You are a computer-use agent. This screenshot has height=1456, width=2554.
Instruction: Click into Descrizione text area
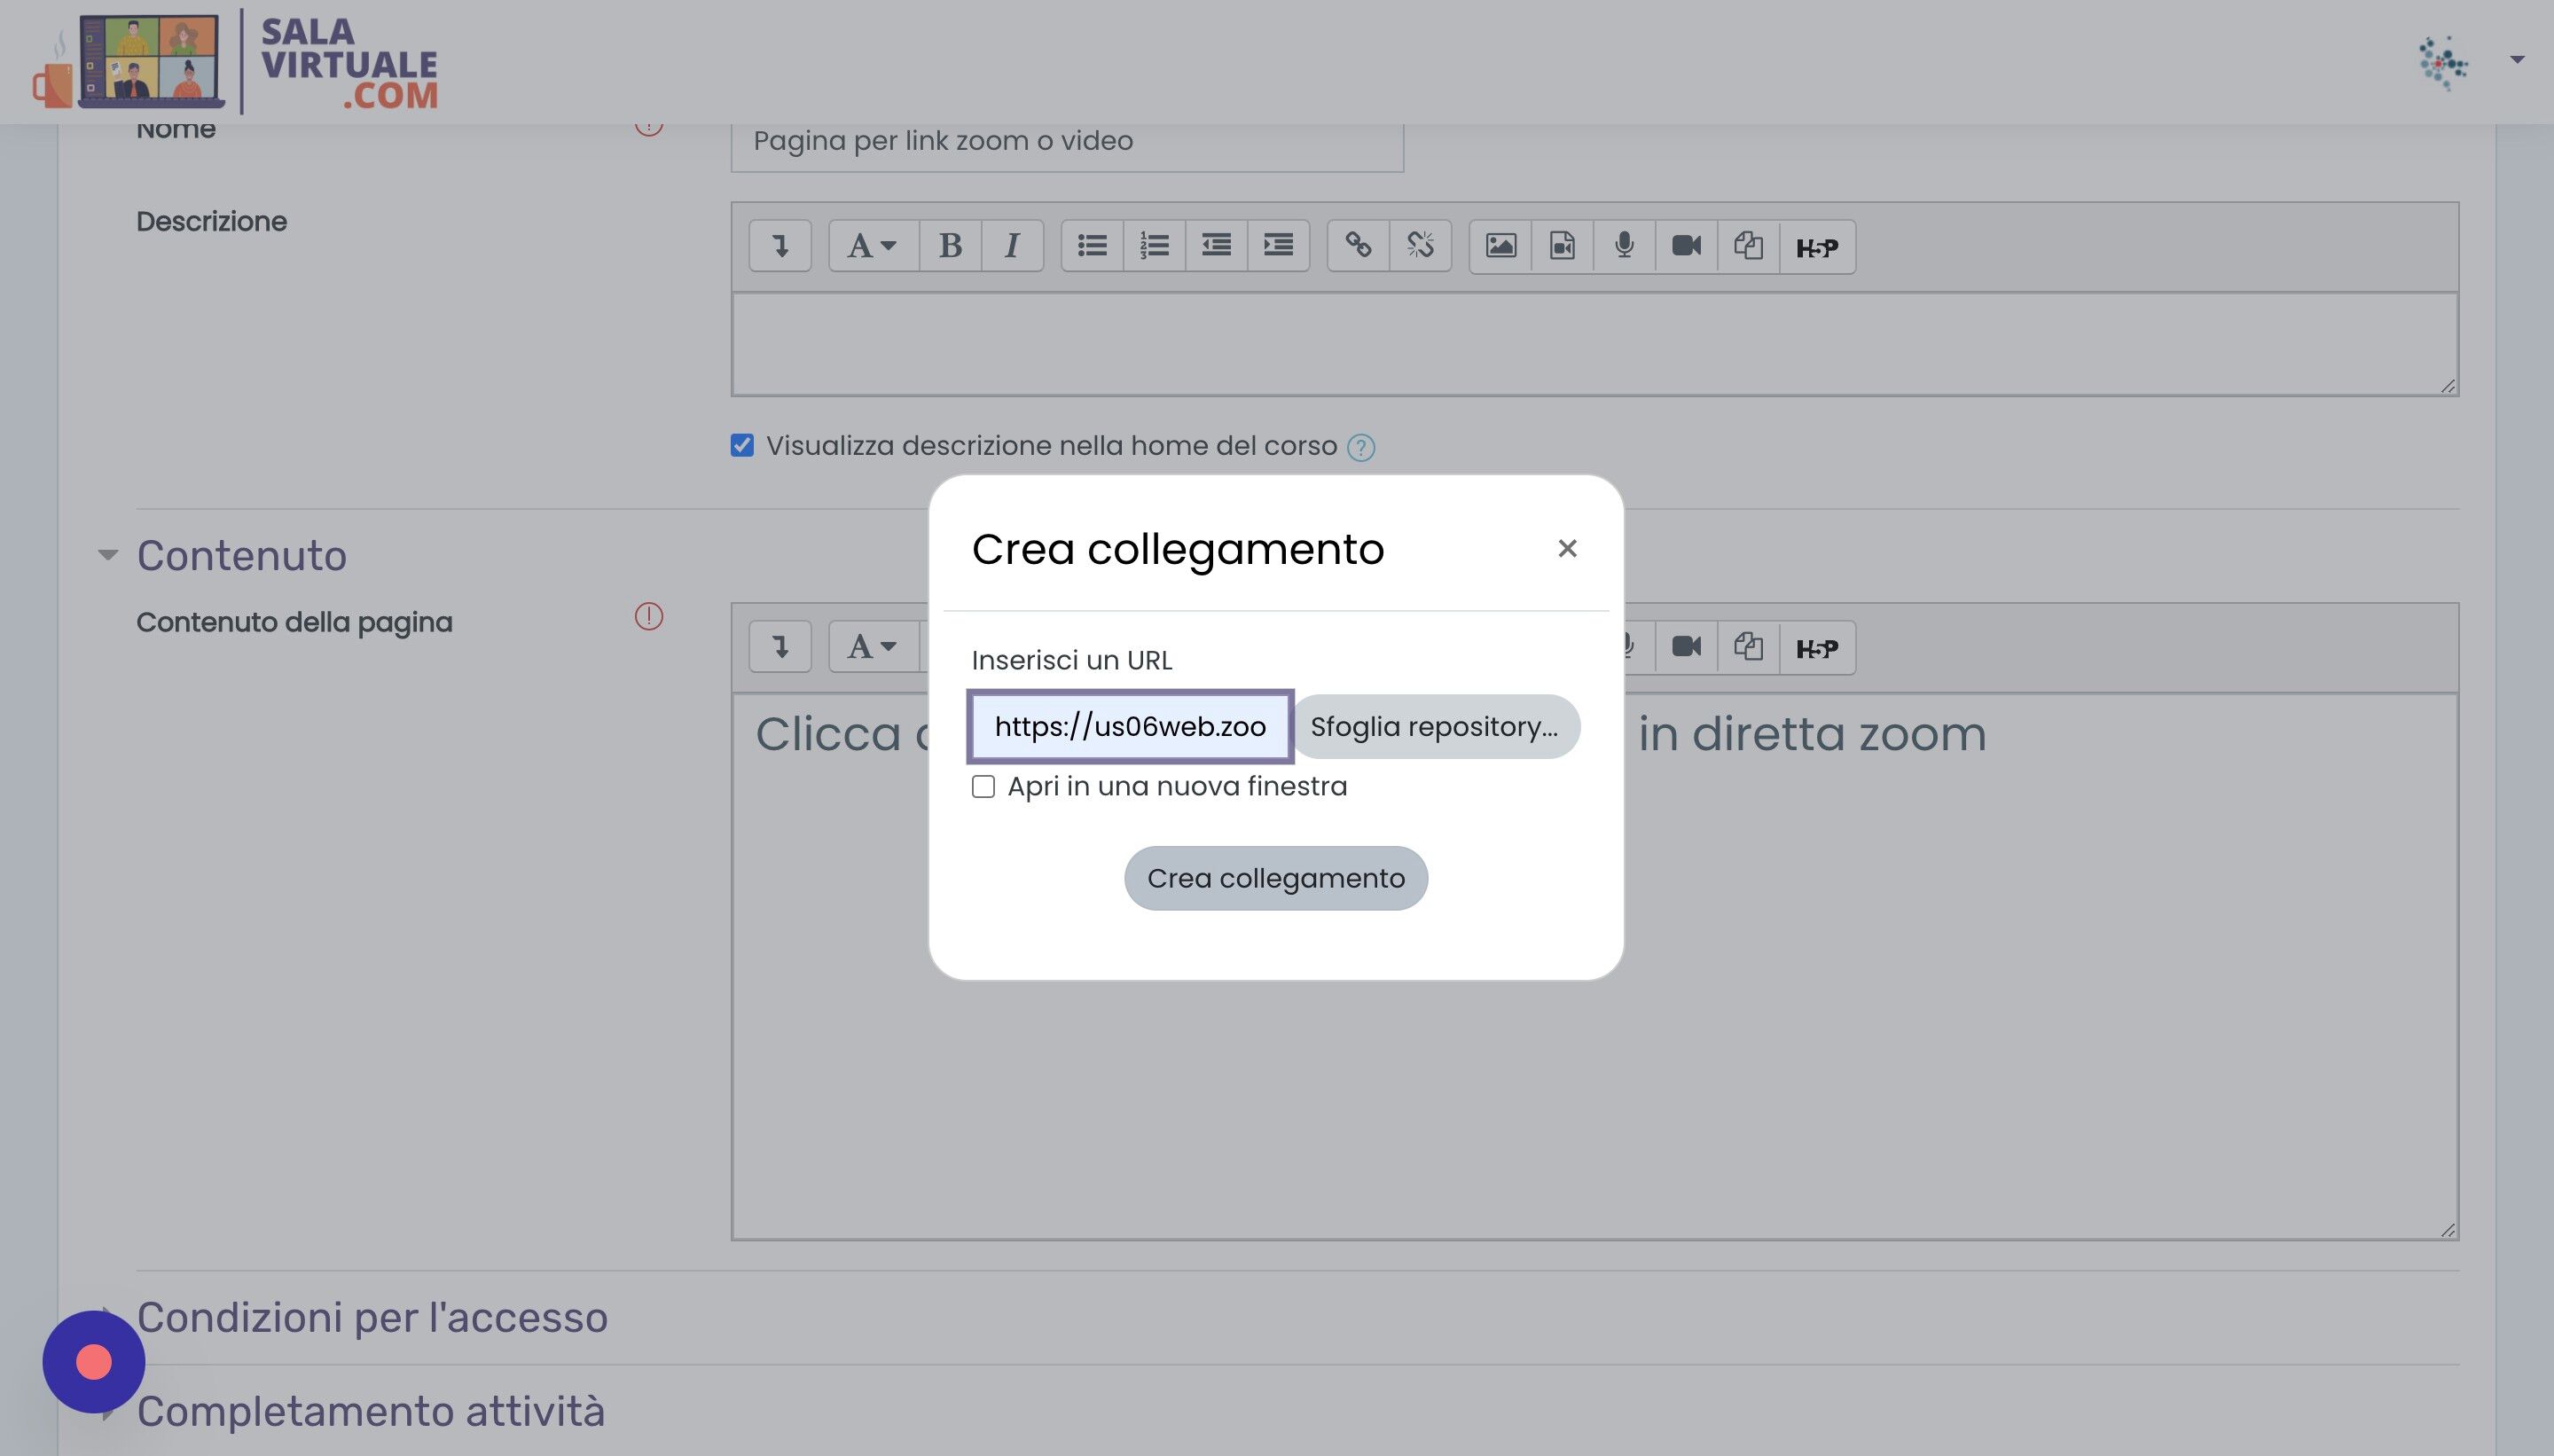tap(1594, 344)
